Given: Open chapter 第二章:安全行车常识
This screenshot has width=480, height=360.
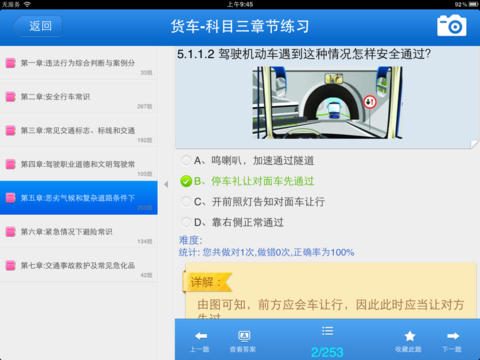Looking at the screenshot, I should point(79,97).
